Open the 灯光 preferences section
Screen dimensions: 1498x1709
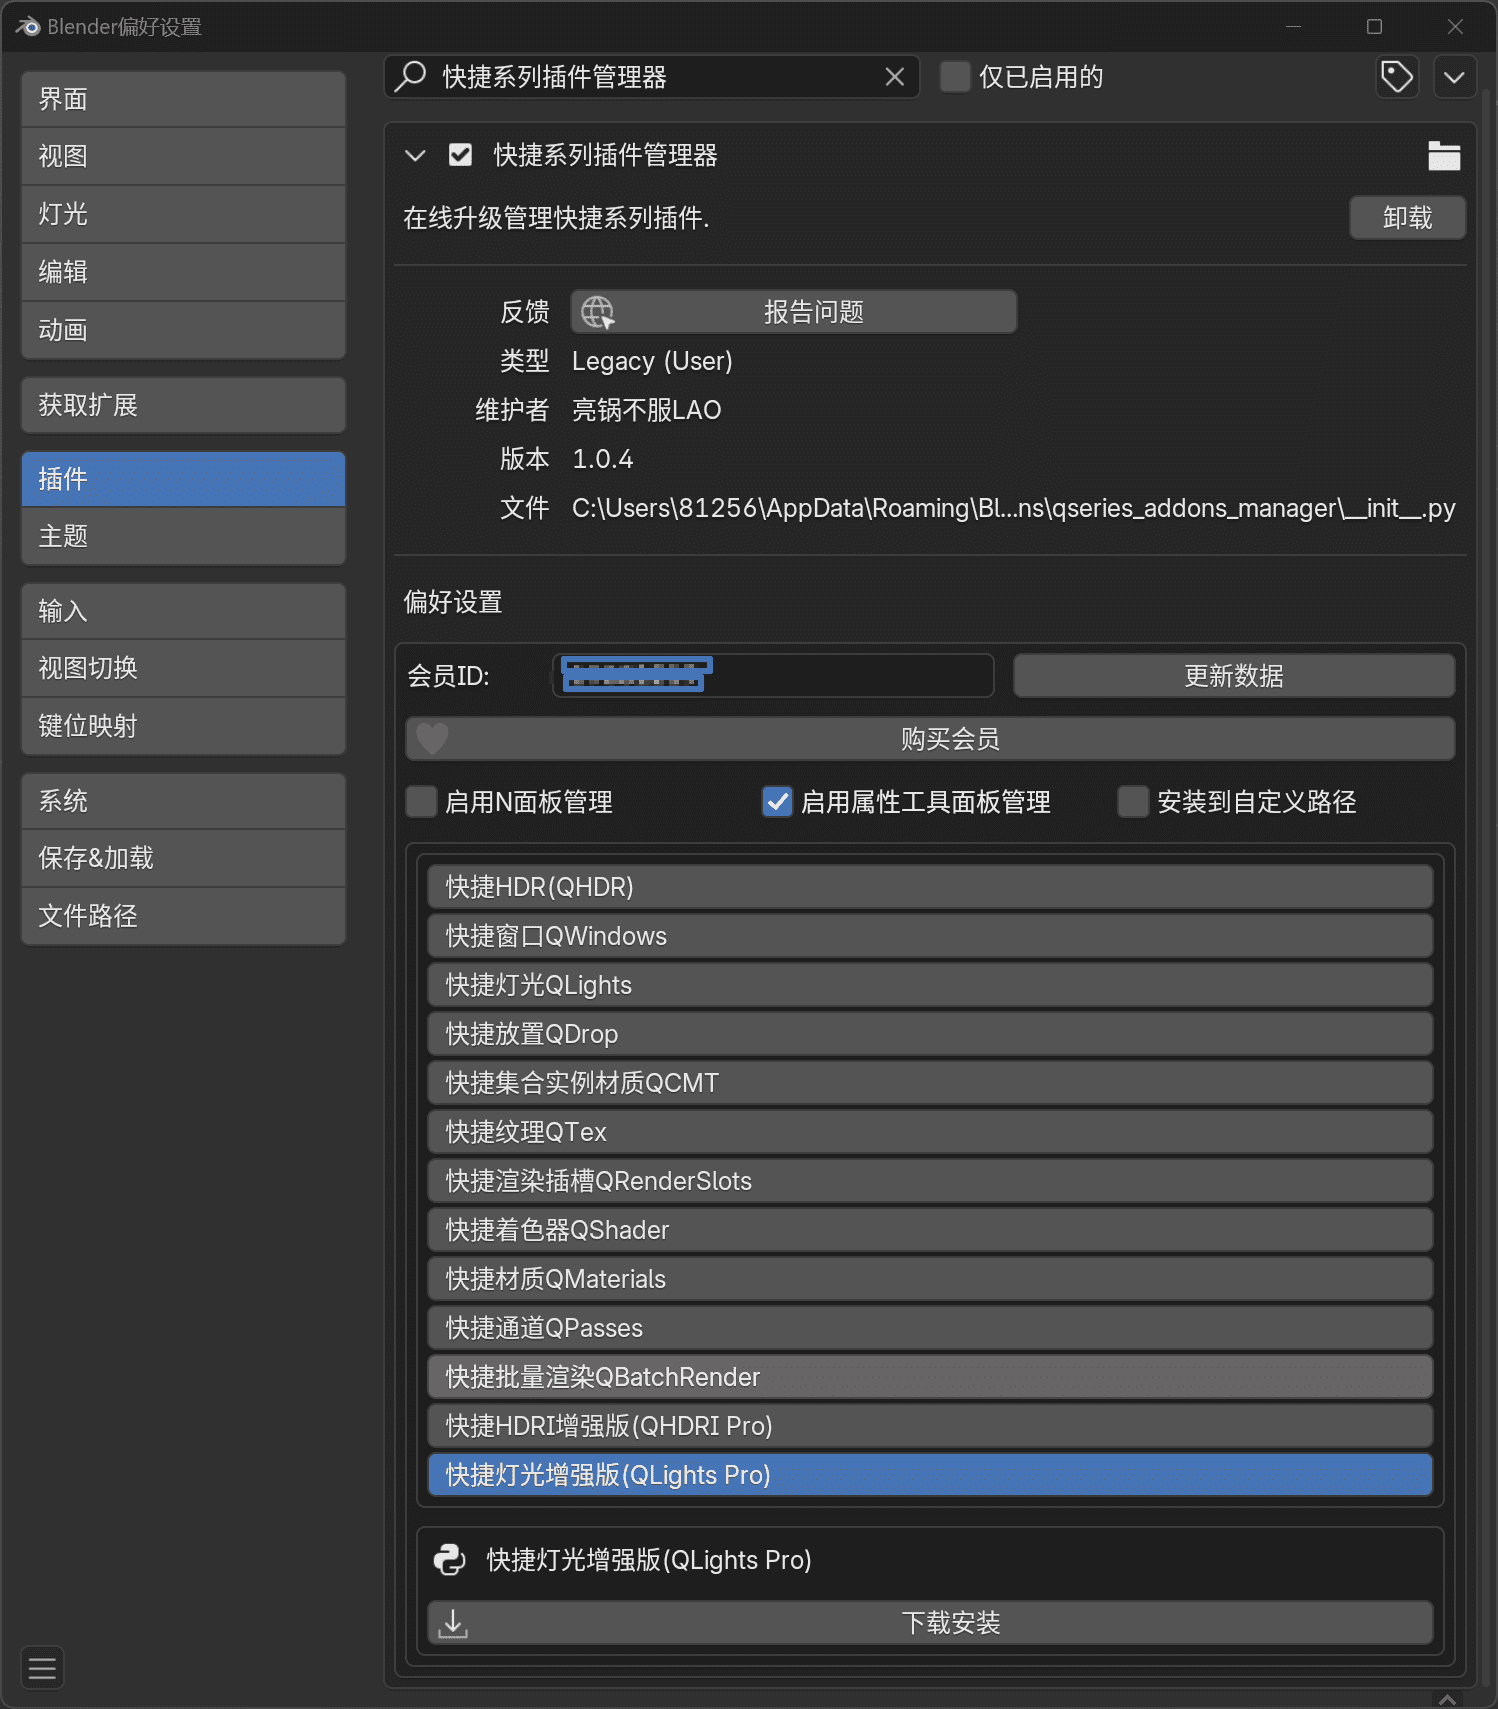tap(183, 214)
